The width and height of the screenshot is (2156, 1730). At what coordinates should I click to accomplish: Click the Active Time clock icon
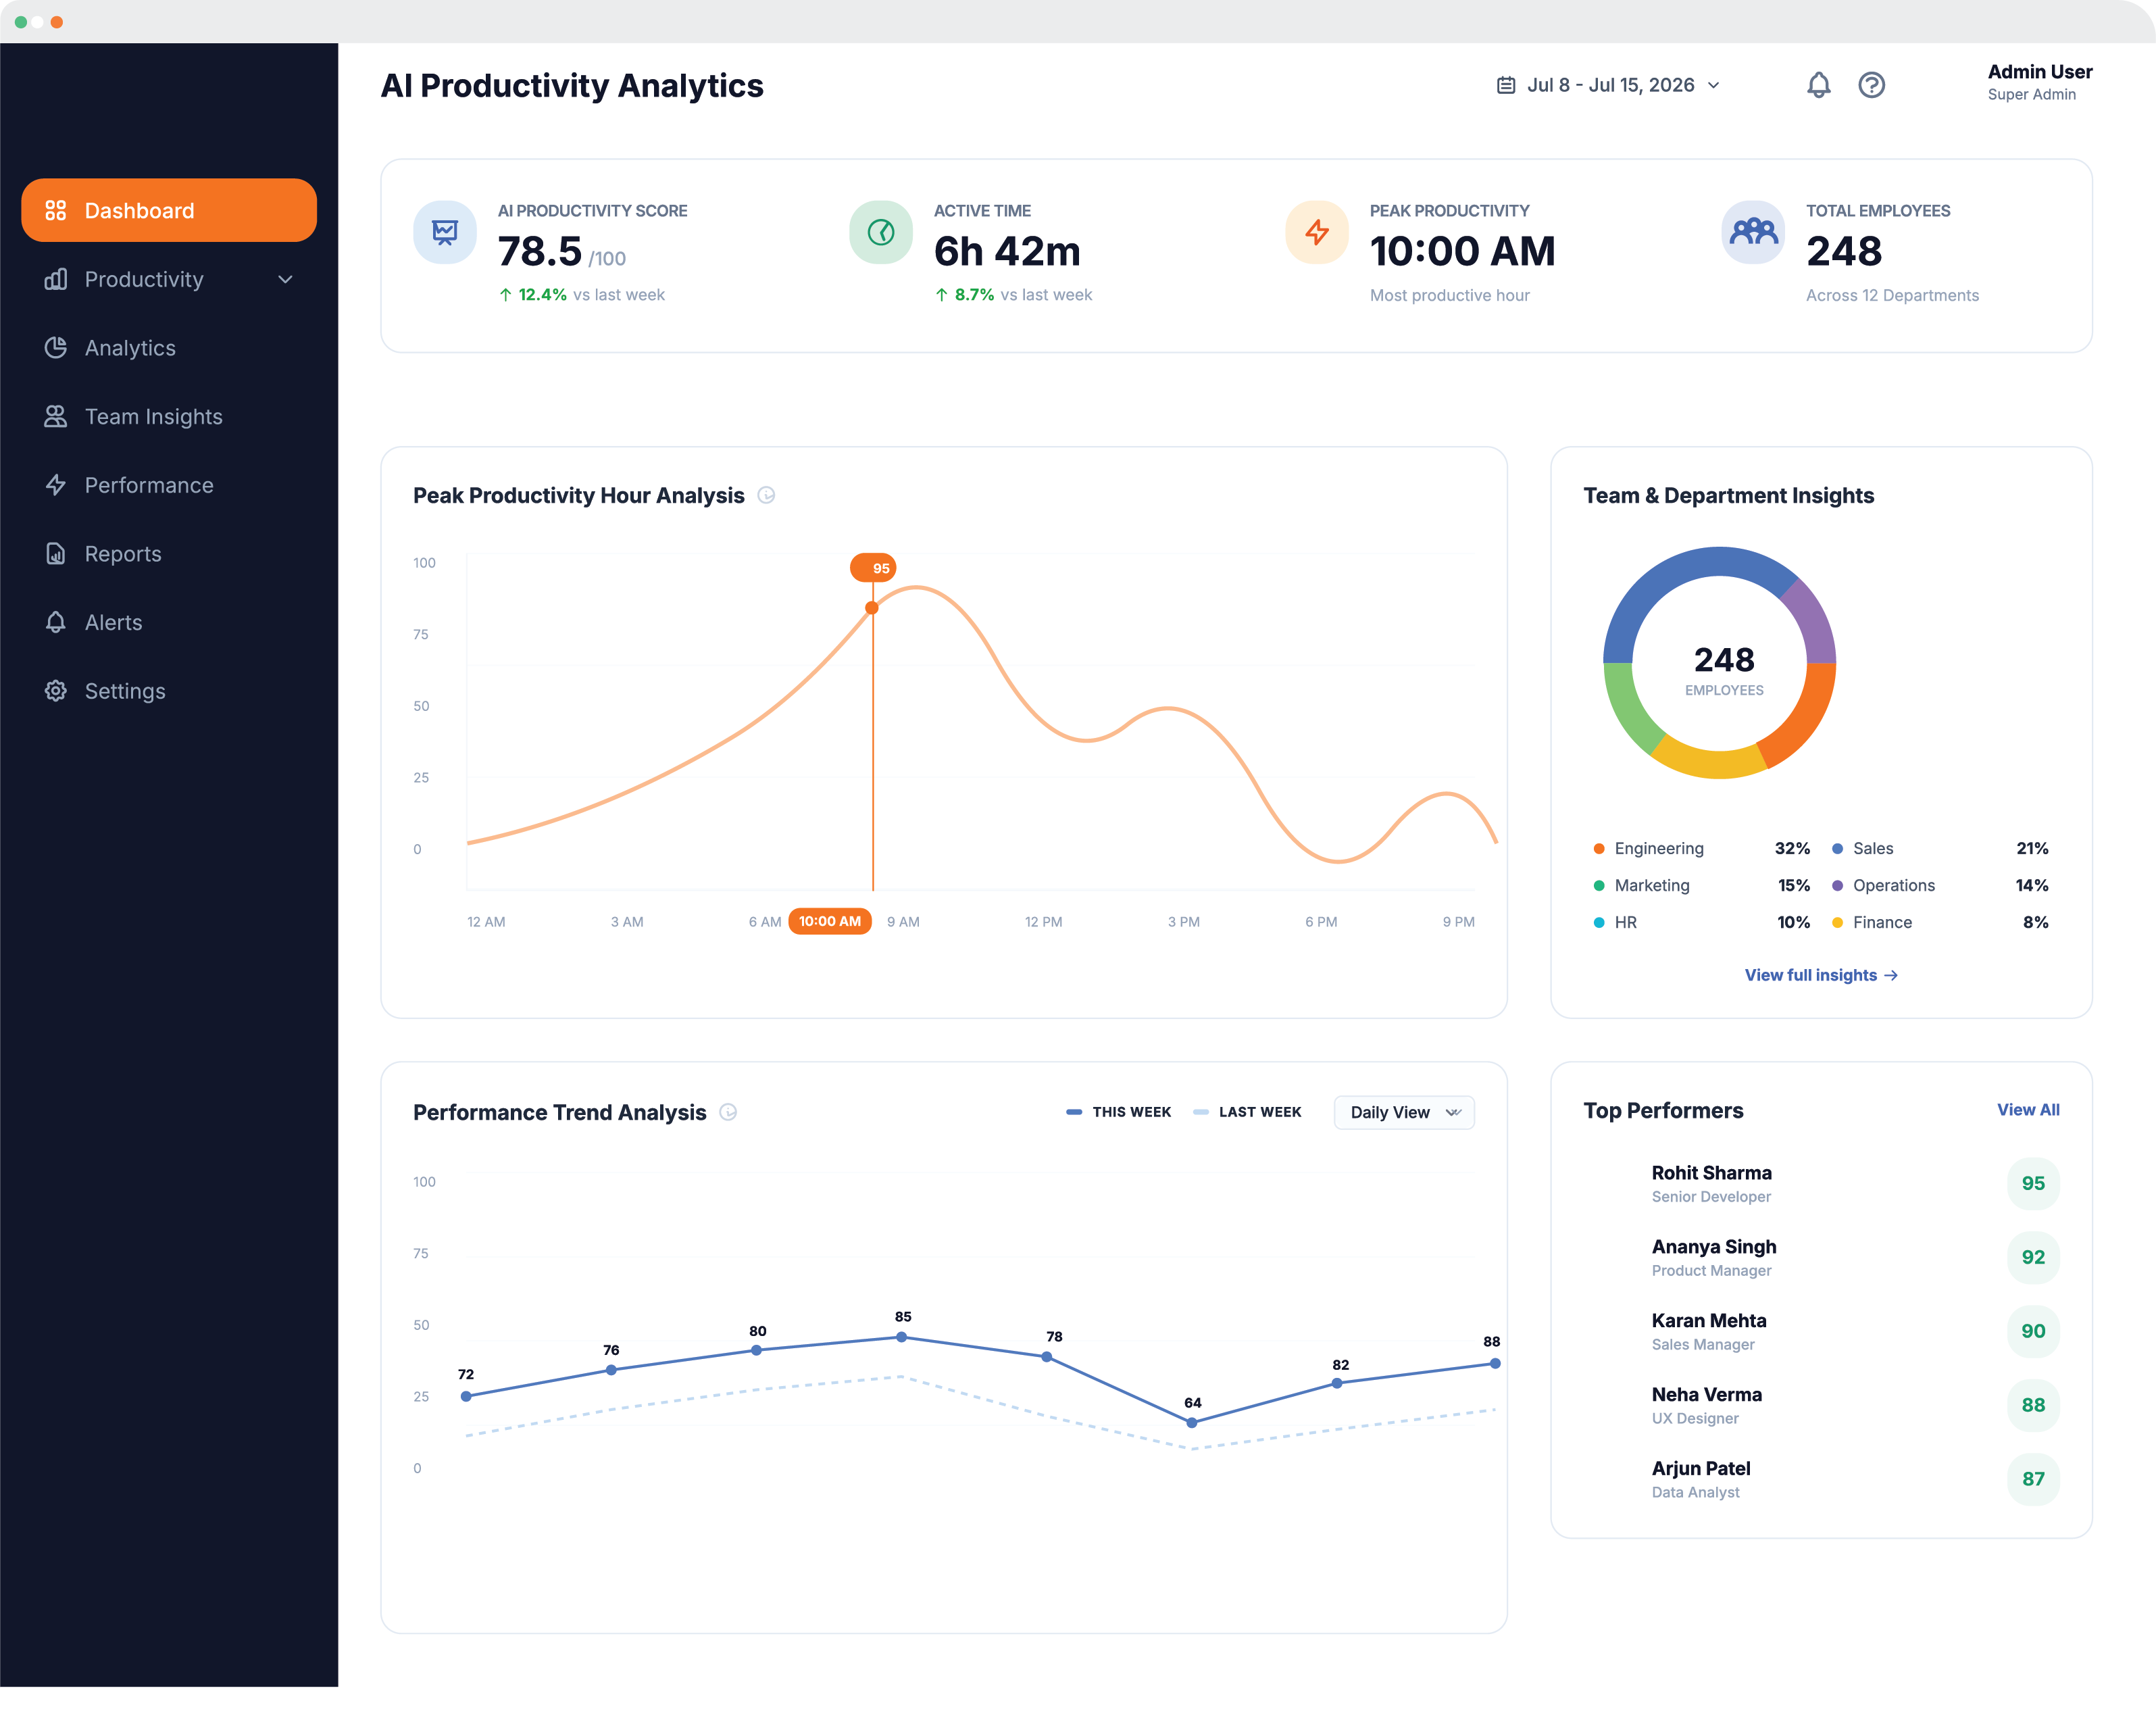881,232
